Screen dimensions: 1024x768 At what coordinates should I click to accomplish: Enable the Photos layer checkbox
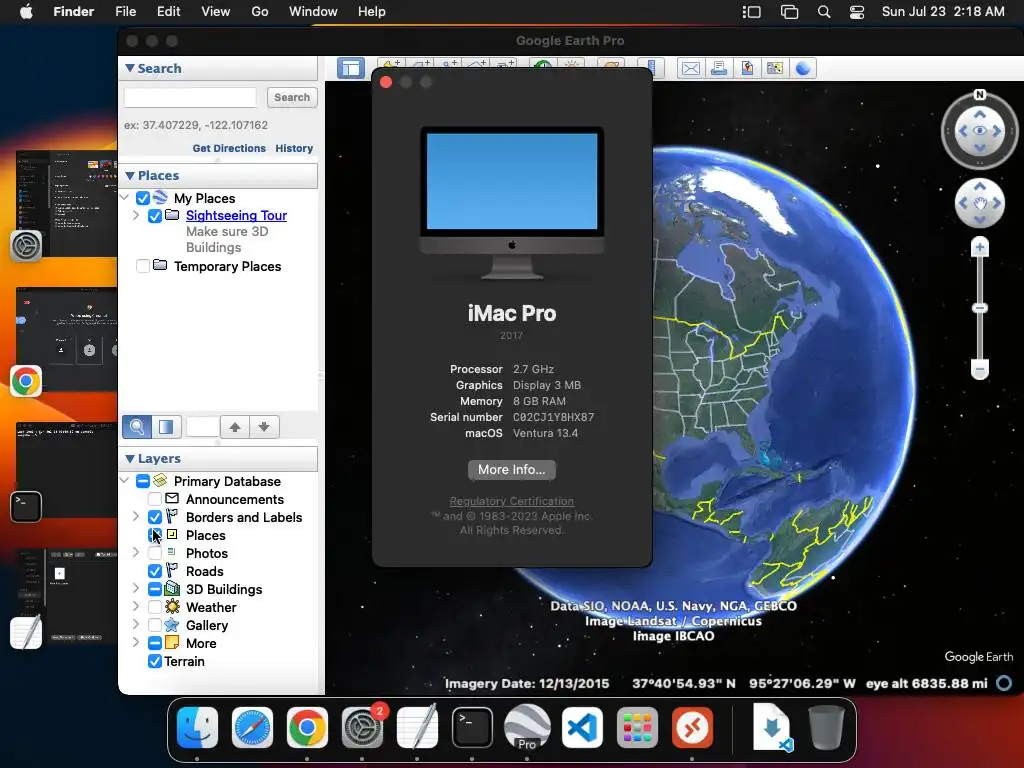pyautogui.click(x=155, y=553)
